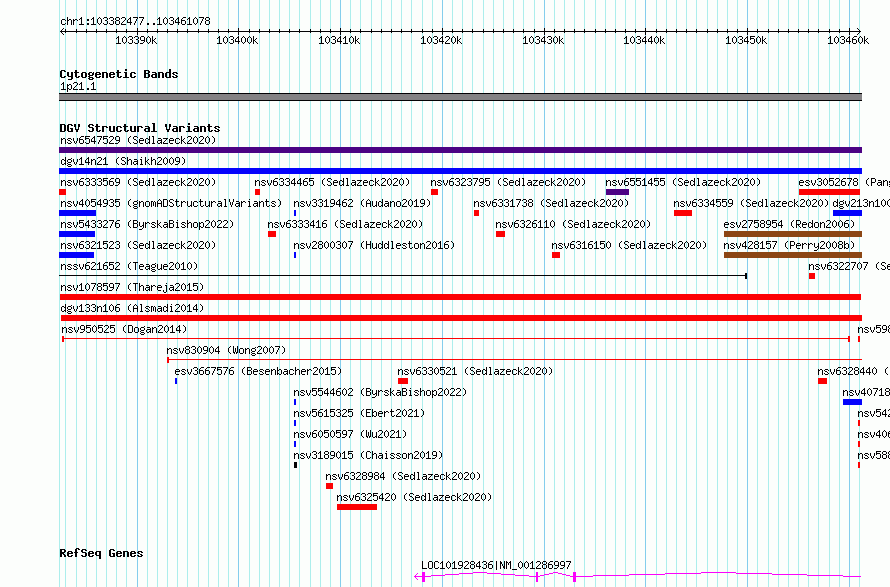
Task: Click nsv6322707 variant label
Action: [838, 266]
